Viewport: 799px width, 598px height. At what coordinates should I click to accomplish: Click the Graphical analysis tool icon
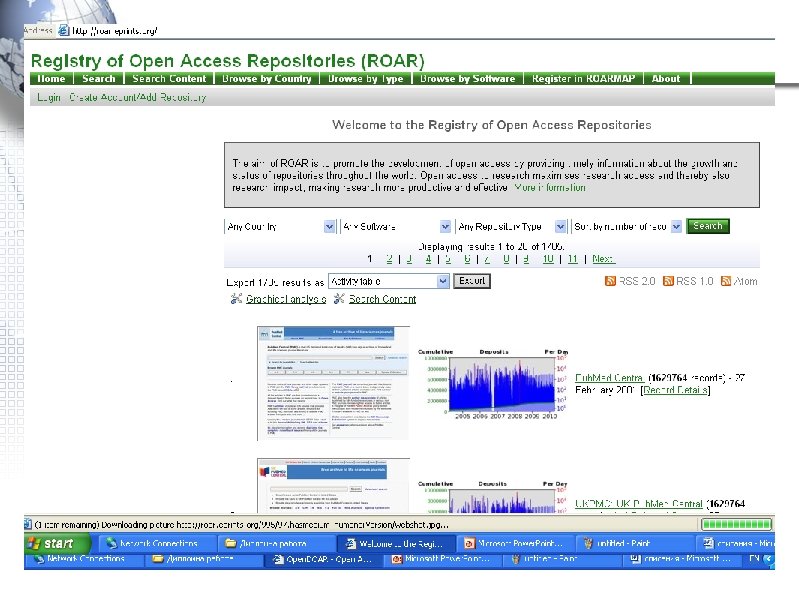236,299
